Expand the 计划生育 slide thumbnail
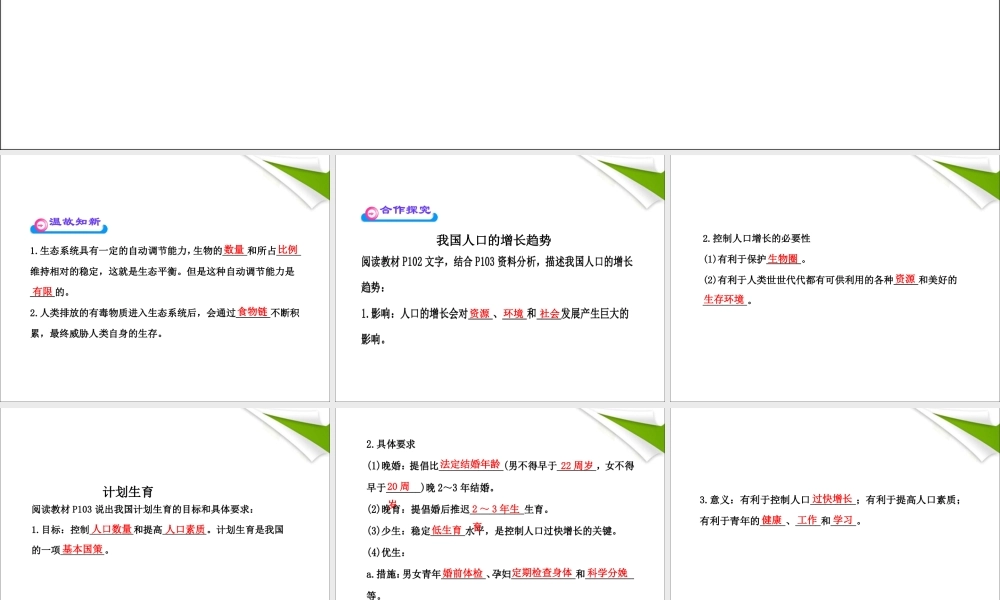1000x600 pixels. (166, 500)
